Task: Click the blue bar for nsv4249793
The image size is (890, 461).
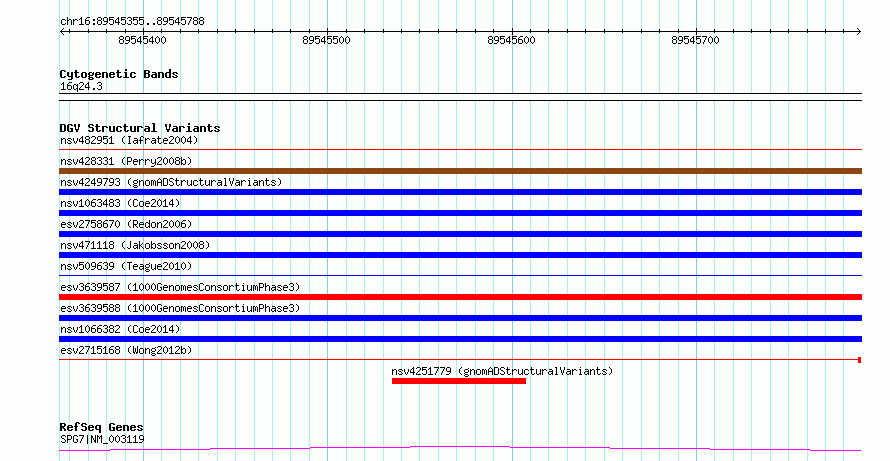Action: 460,192
